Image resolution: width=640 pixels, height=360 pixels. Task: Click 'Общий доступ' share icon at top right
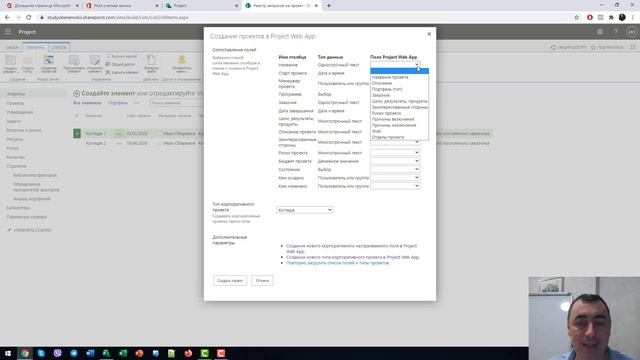(568, 47)
